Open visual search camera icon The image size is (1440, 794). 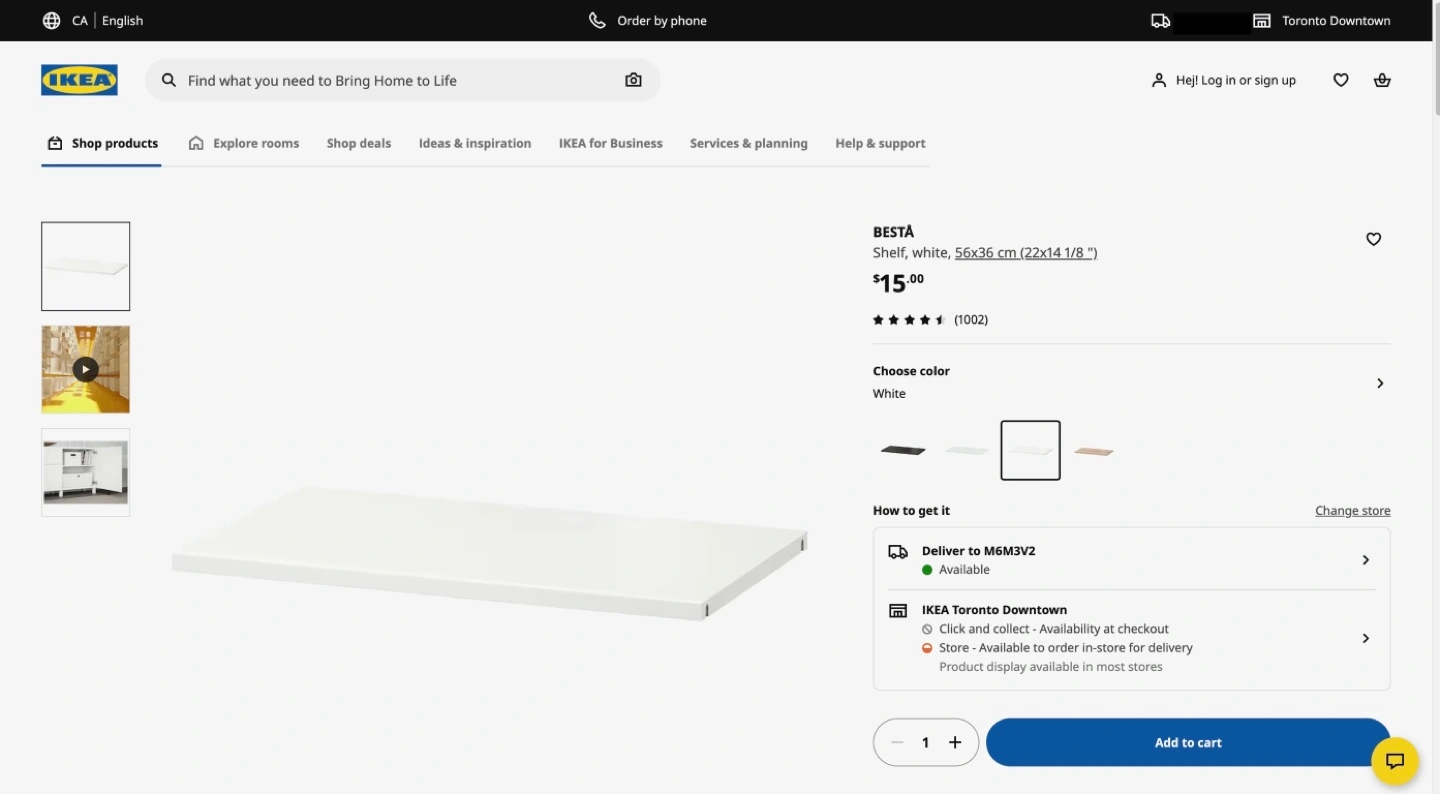pyautogui.click(x=633, y=80)
